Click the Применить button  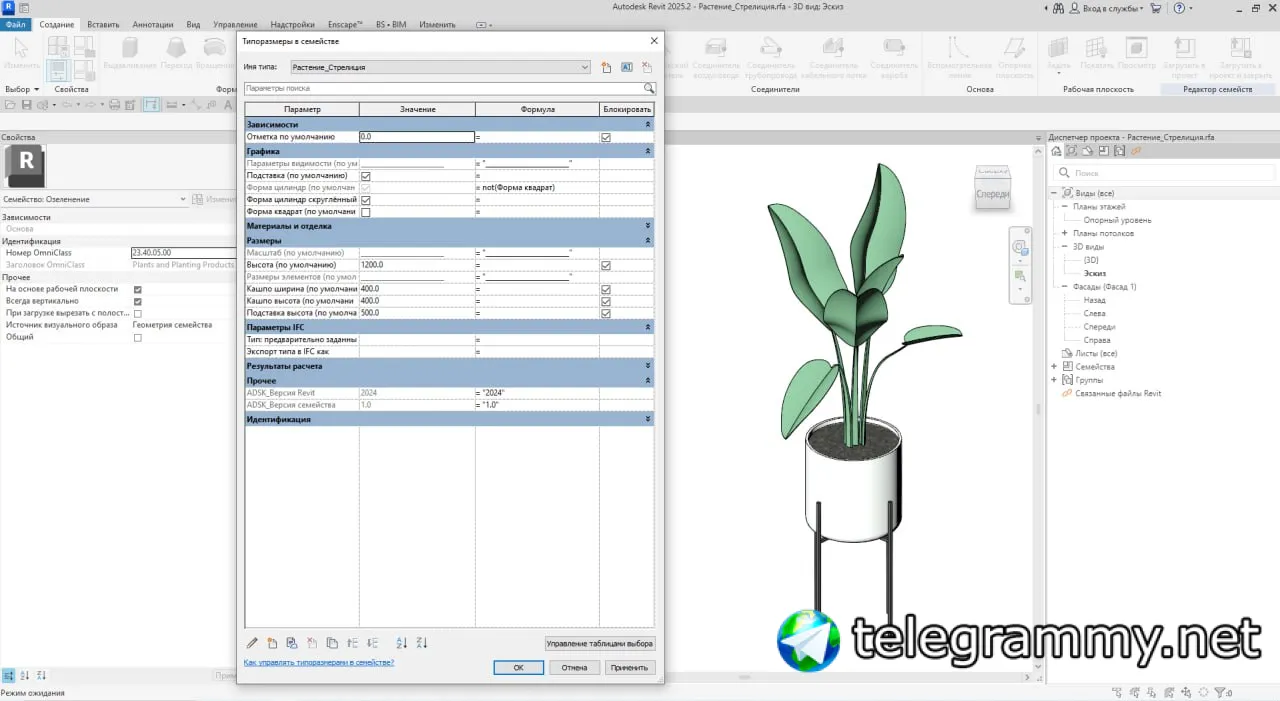pos(630,667)
